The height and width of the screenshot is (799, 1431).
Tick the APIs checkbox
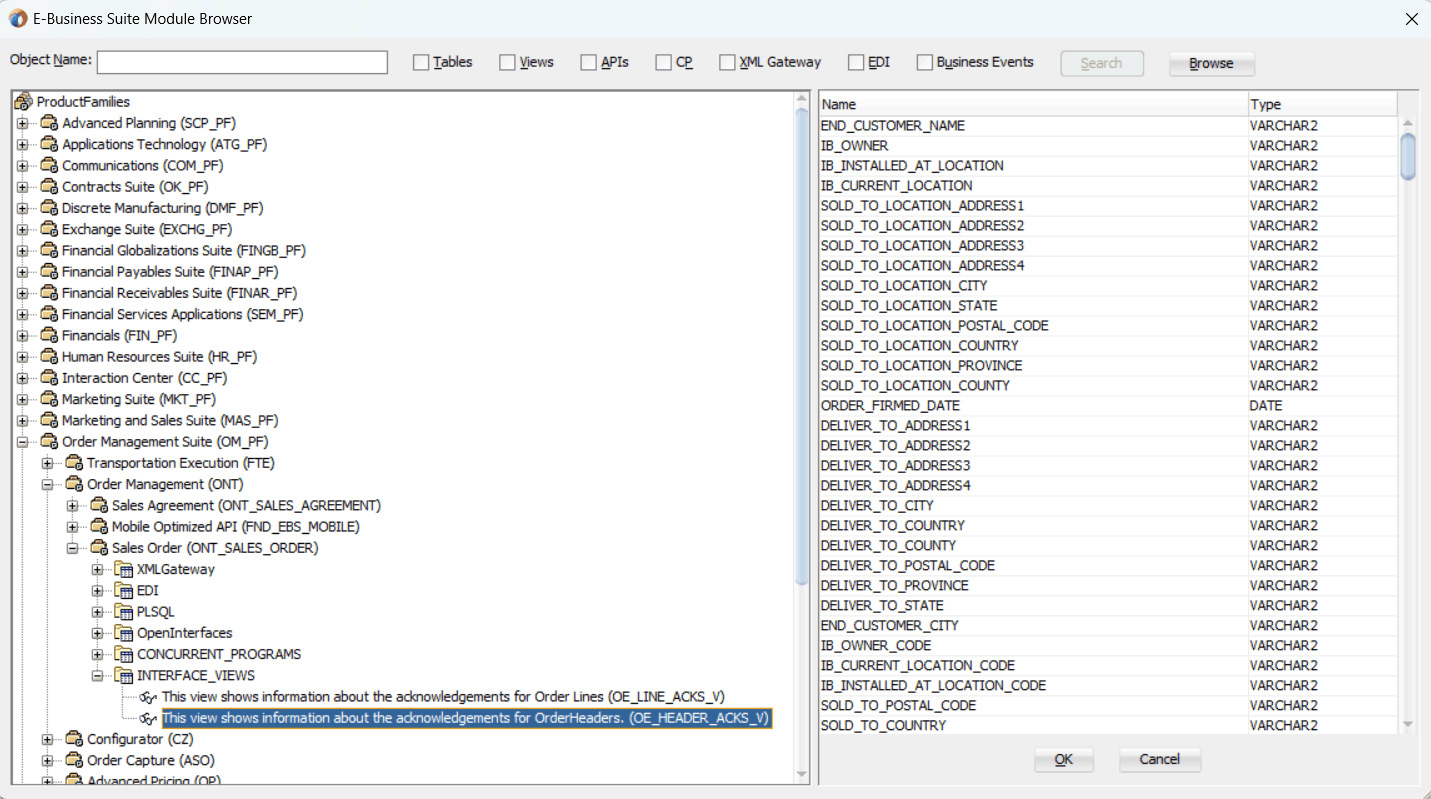pos(588,62)
